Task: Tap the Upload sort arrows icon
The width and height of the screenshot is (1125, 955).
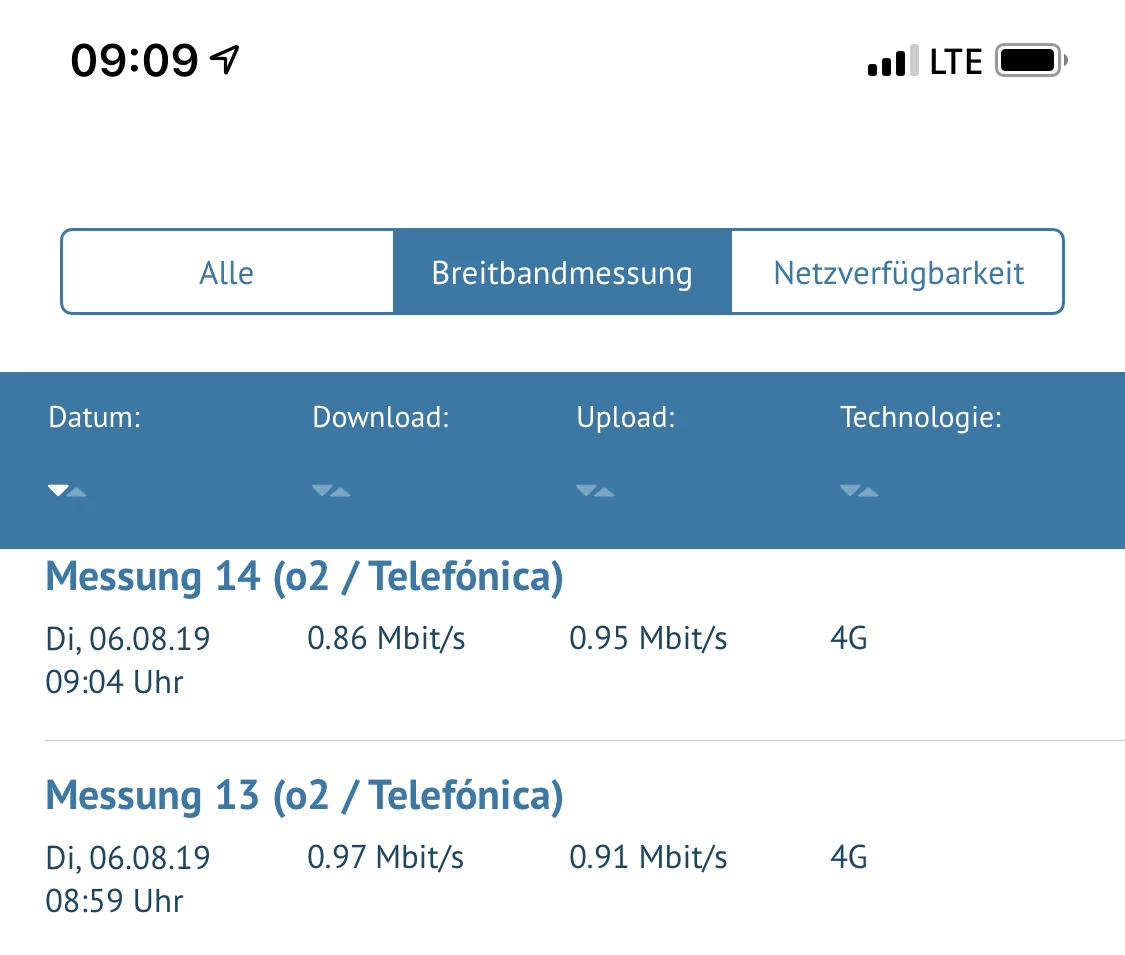Action: tap(595, 491)
